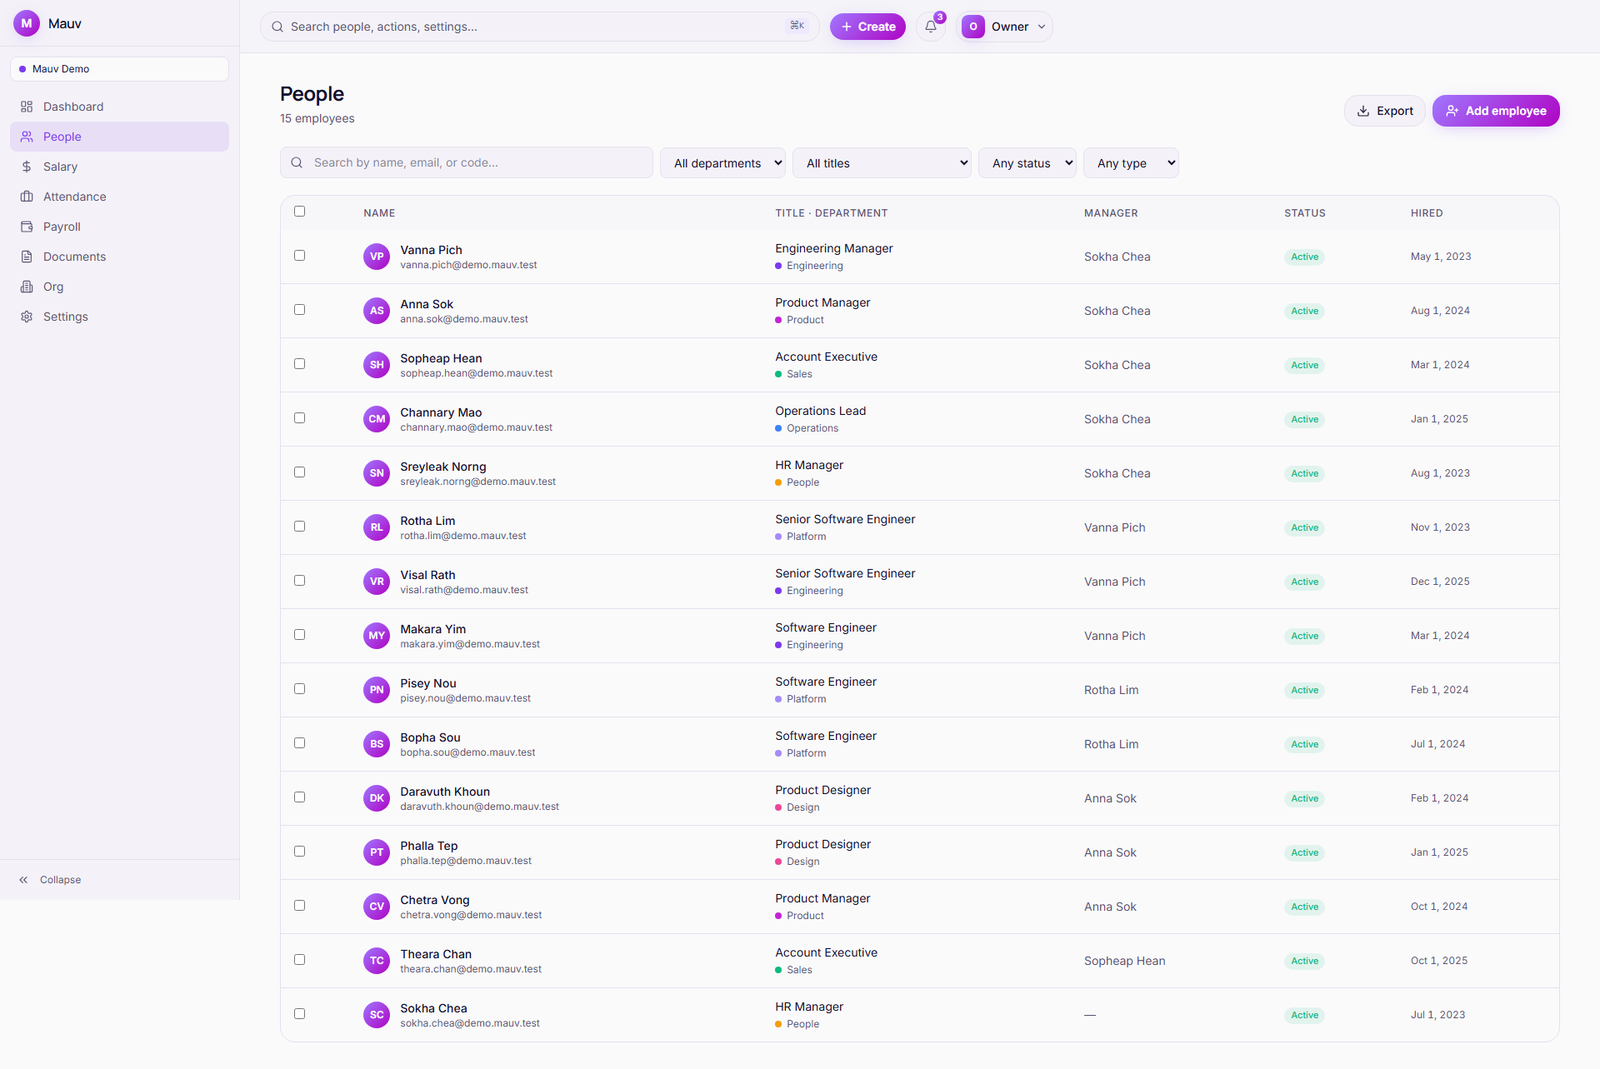
Task: Click the PN avatar for Pisey Nou
Action: (377, 690)
